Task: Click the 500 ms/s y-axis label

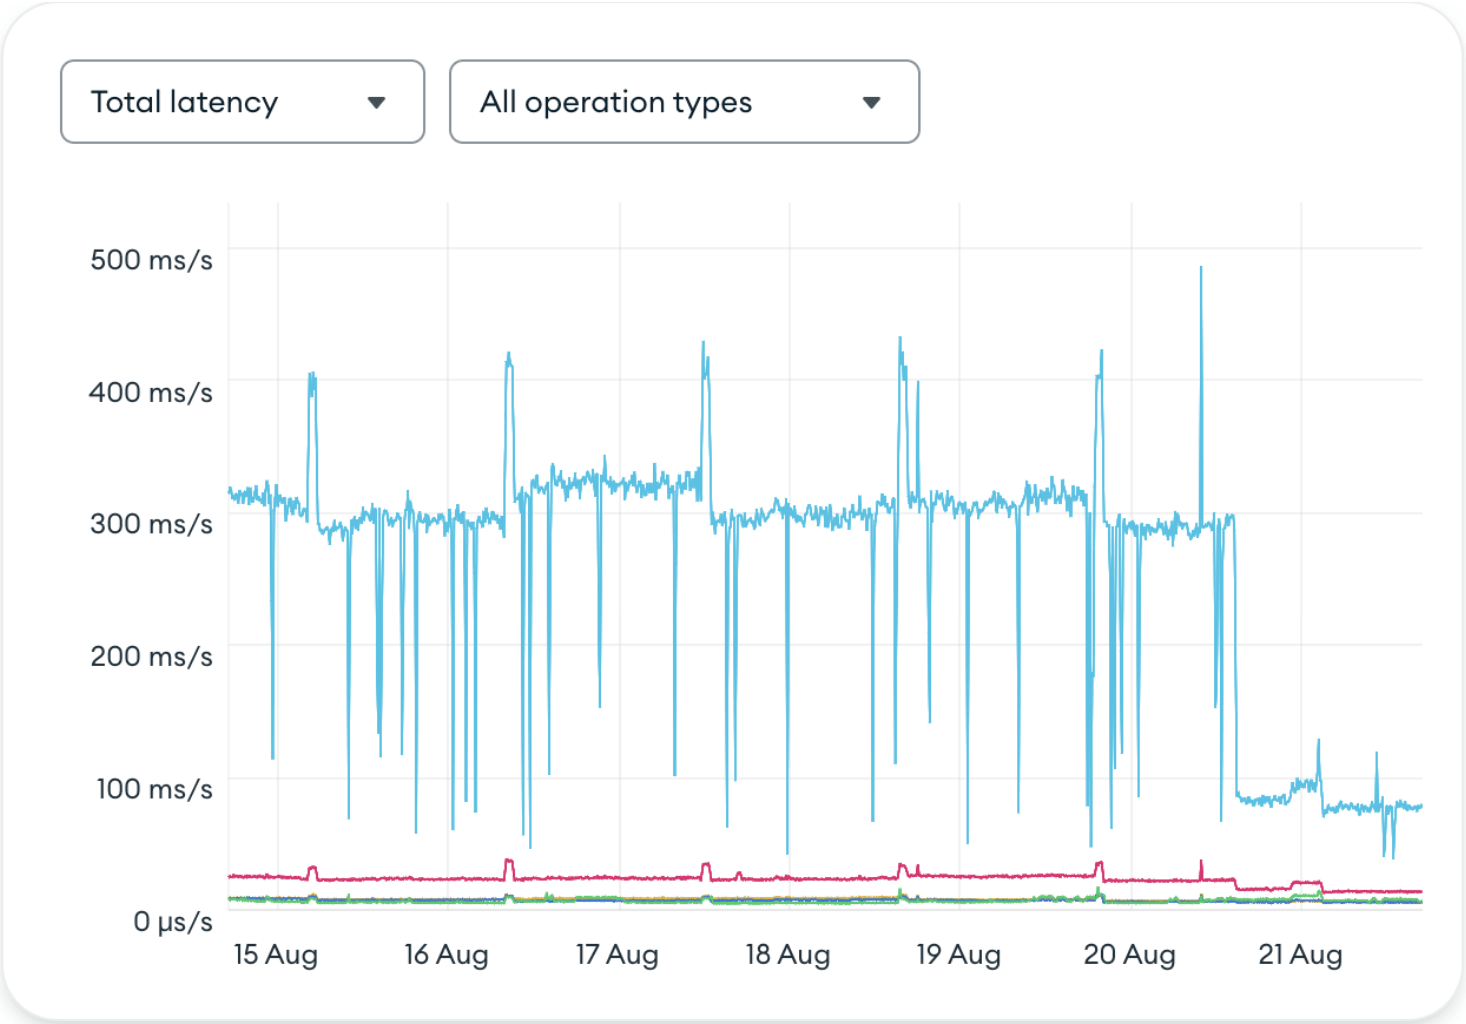Action: point(151,260)
